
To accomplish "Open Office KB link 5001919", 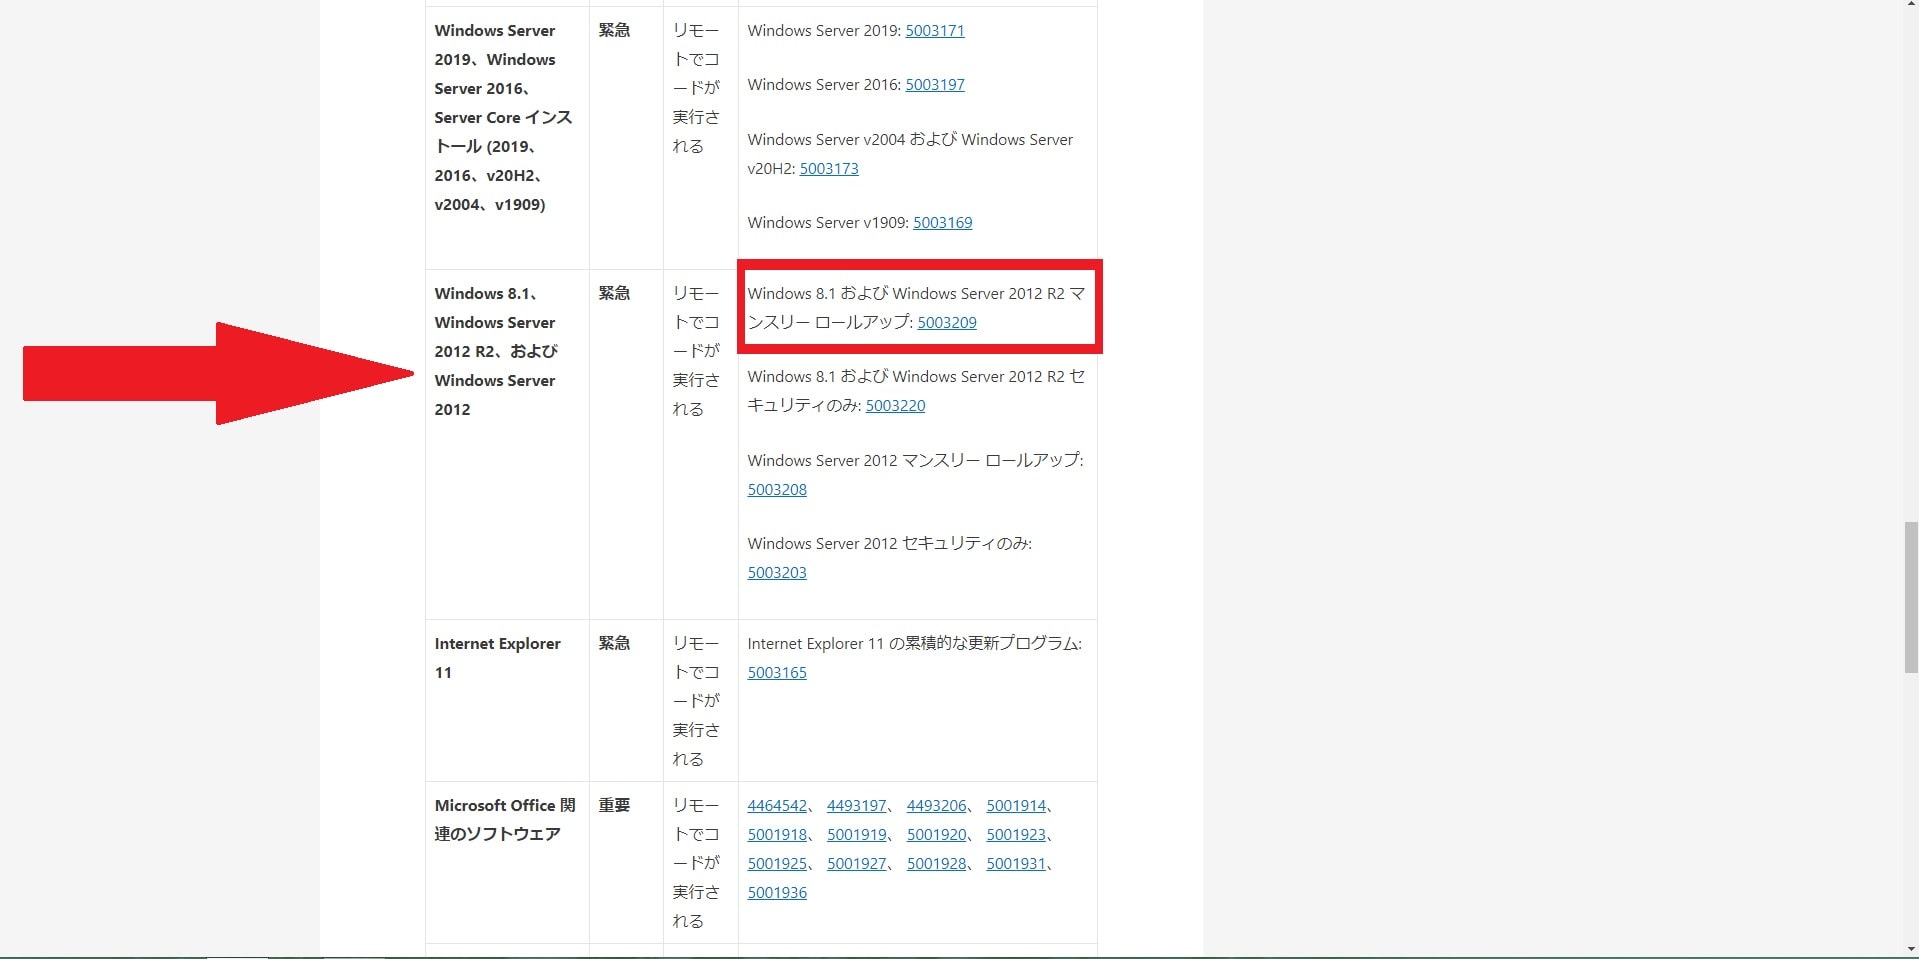I will pyautogui.click(x=857, y=835).
